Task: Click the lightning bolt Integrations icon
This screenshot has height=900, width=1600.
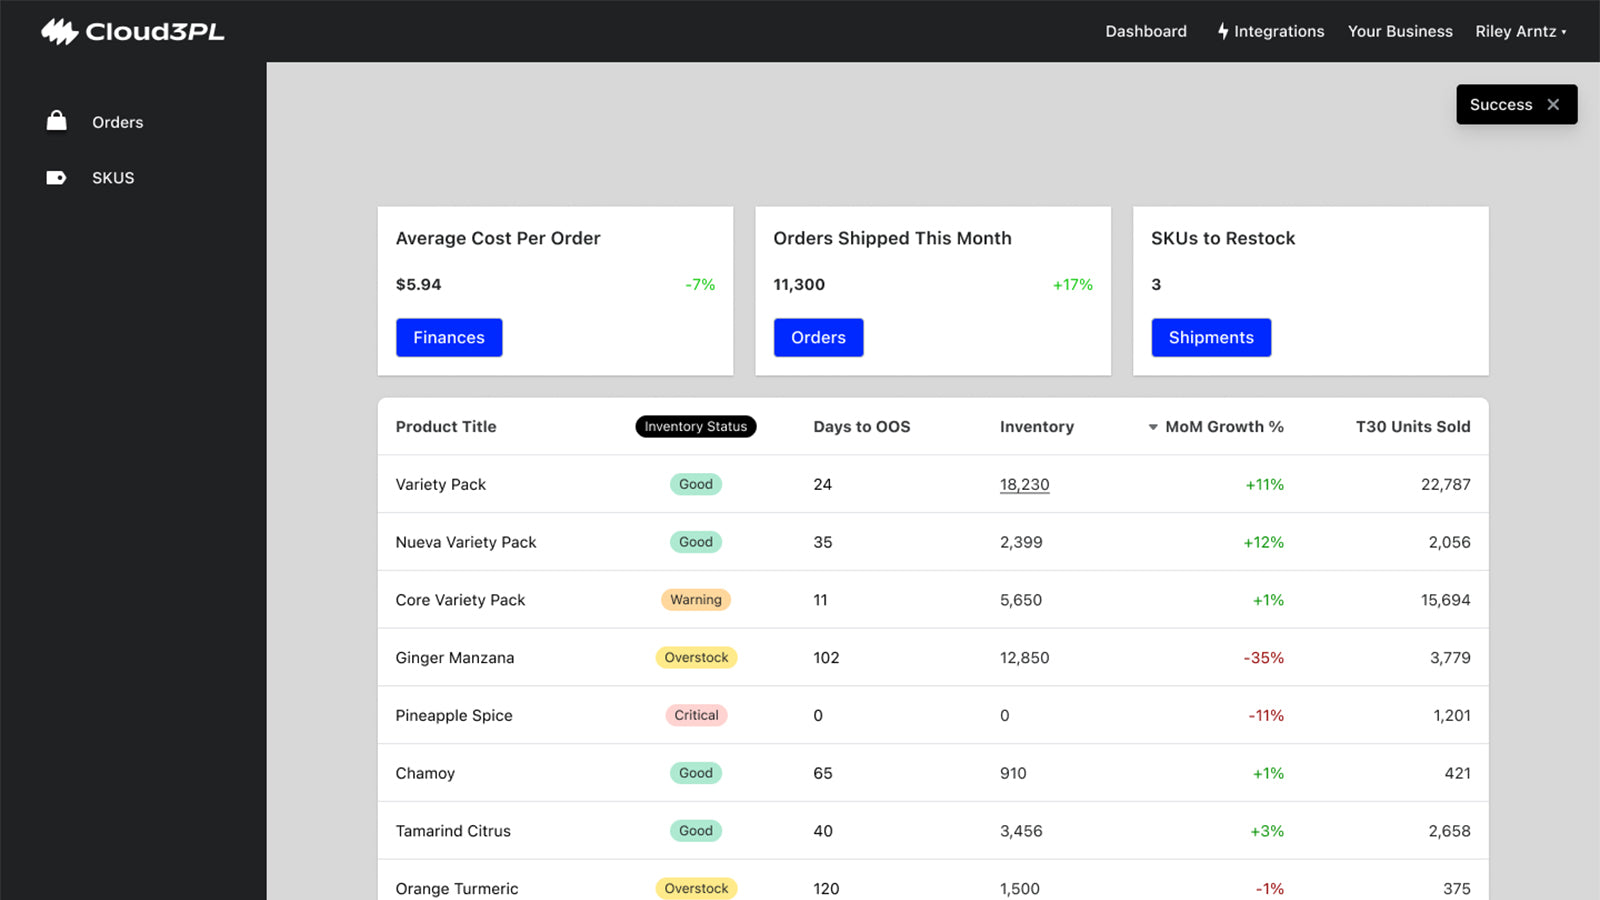Action: (1222, 32)
